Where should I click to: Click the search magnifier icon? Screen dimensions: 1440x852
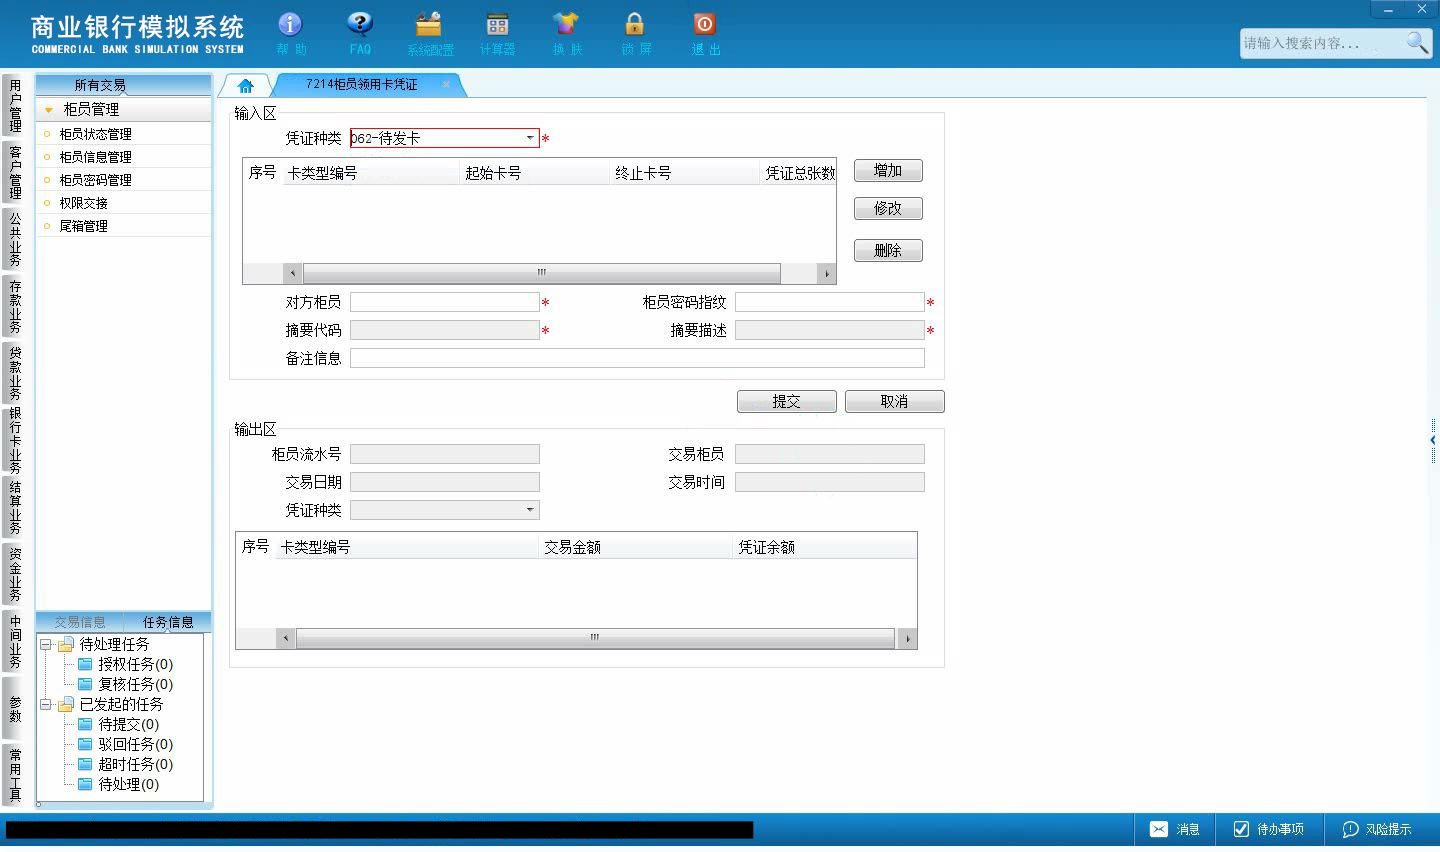[x=1416, y=42]
